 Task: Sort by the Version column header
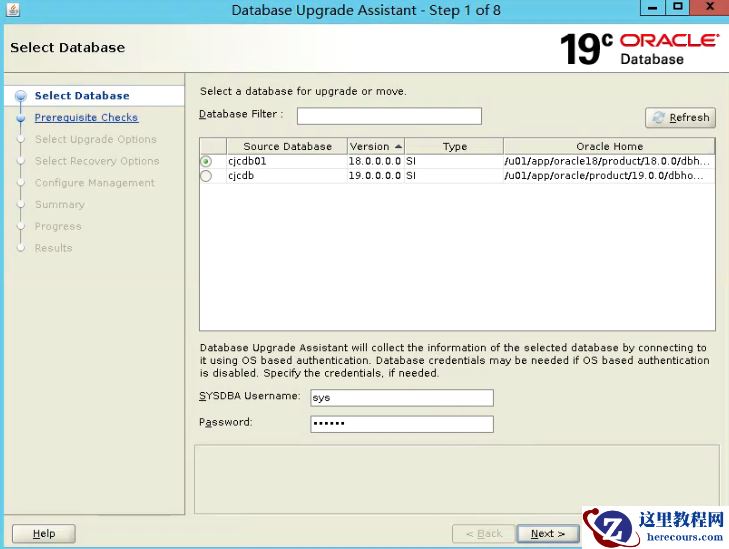click(x=376, y=146)
